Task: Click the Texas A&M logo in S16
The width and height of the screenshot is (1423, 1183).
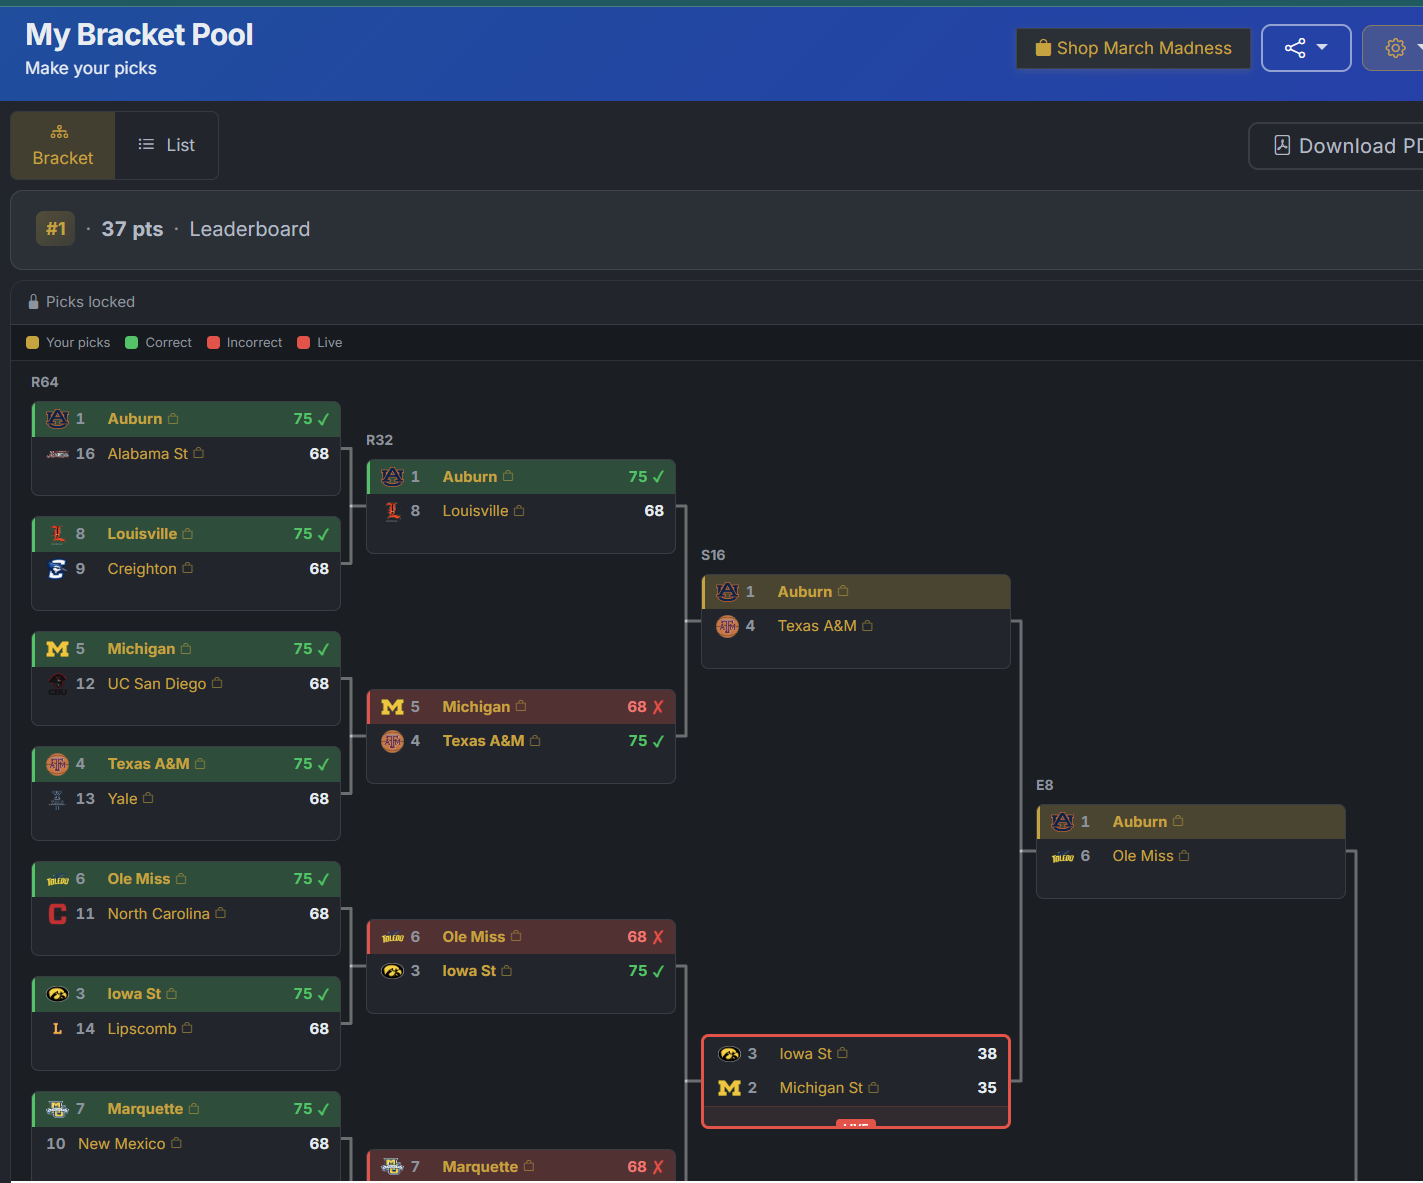Action: click(x=728, y=626)
